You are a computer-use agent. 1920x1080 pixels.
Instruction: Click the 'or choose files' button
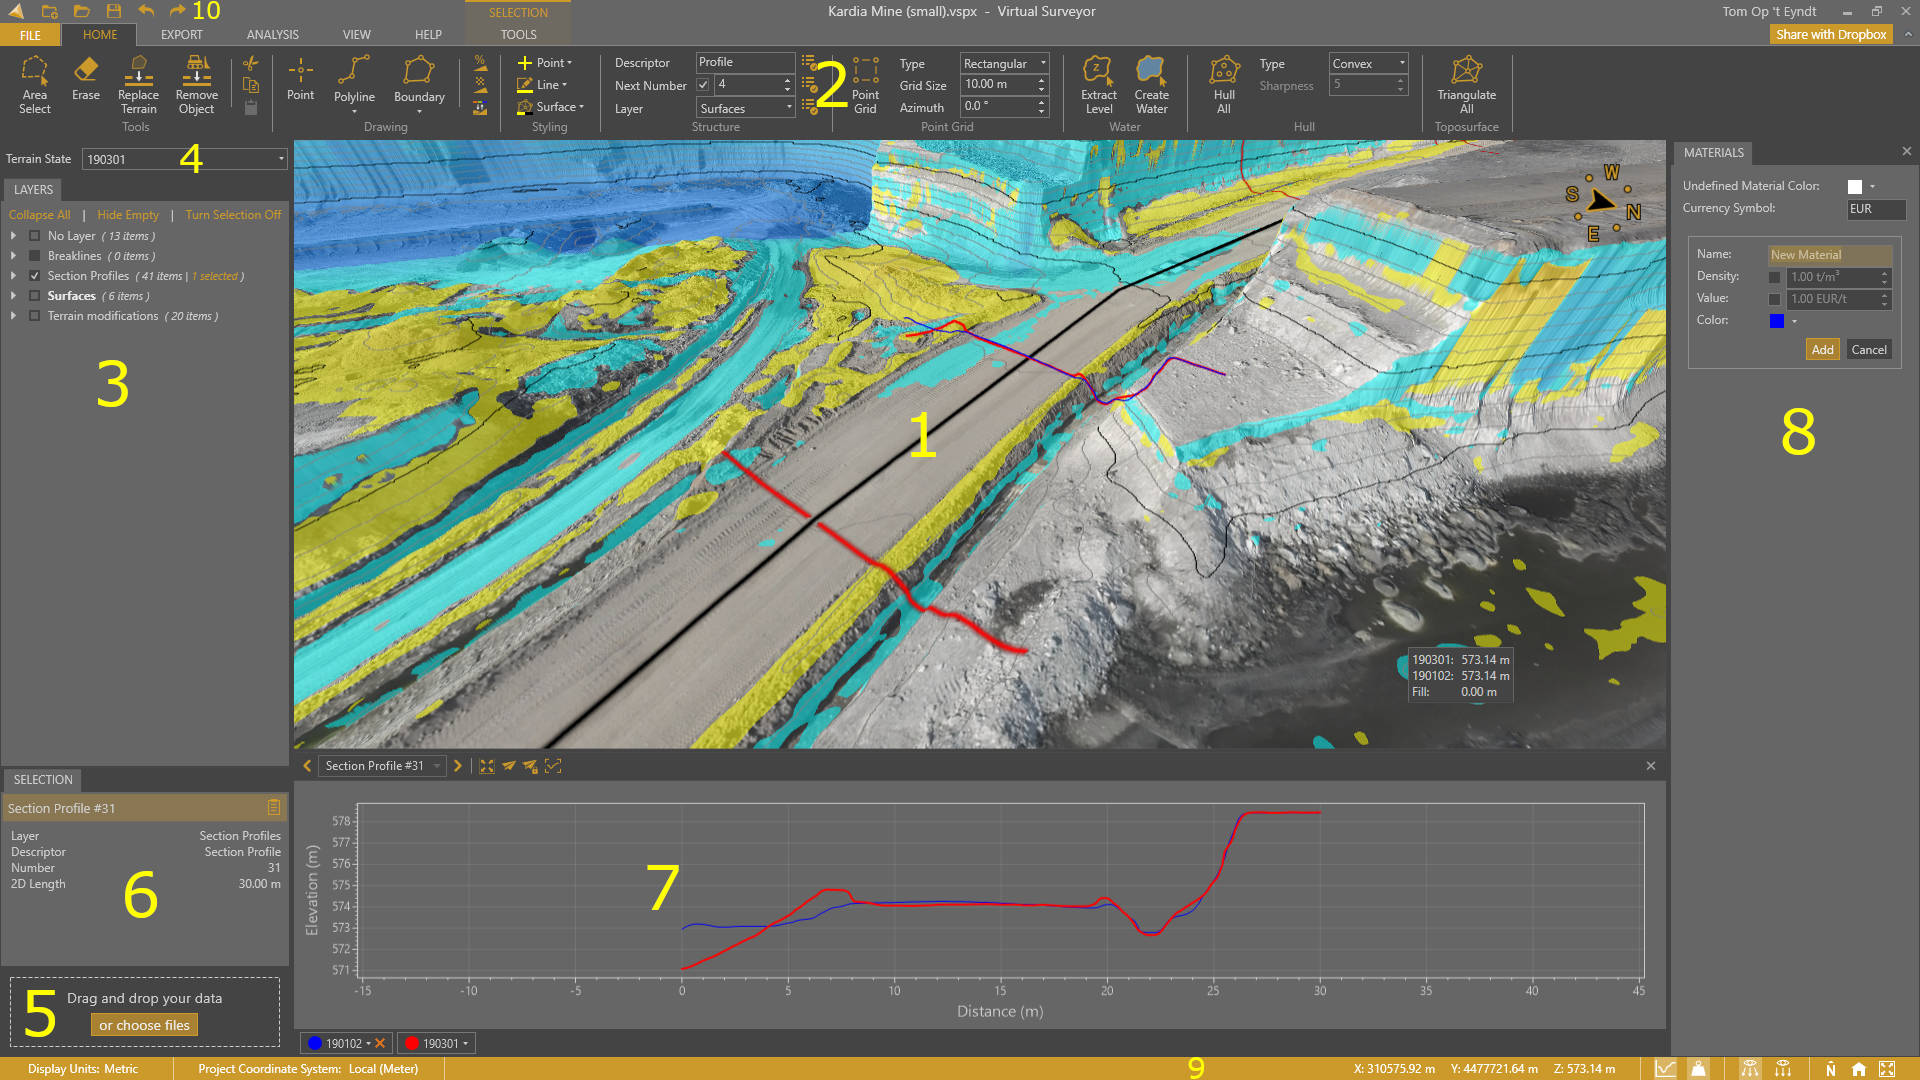tap(144, 1025)
